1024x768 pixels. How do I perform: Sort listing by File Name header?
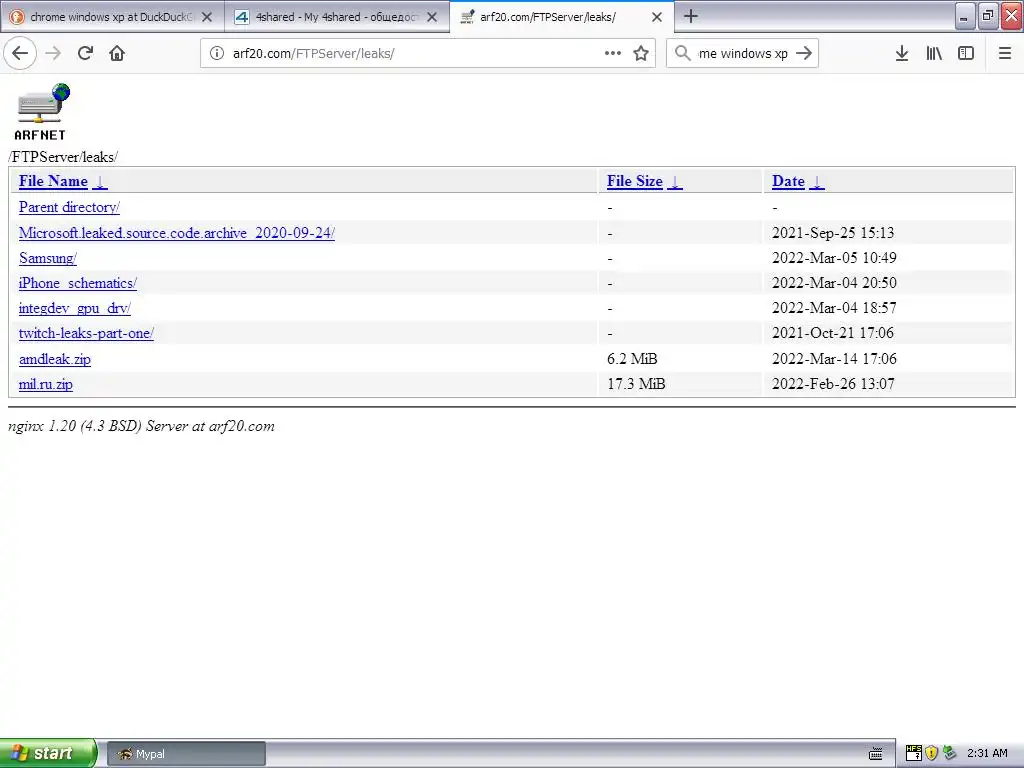click(x=53, y=181)
